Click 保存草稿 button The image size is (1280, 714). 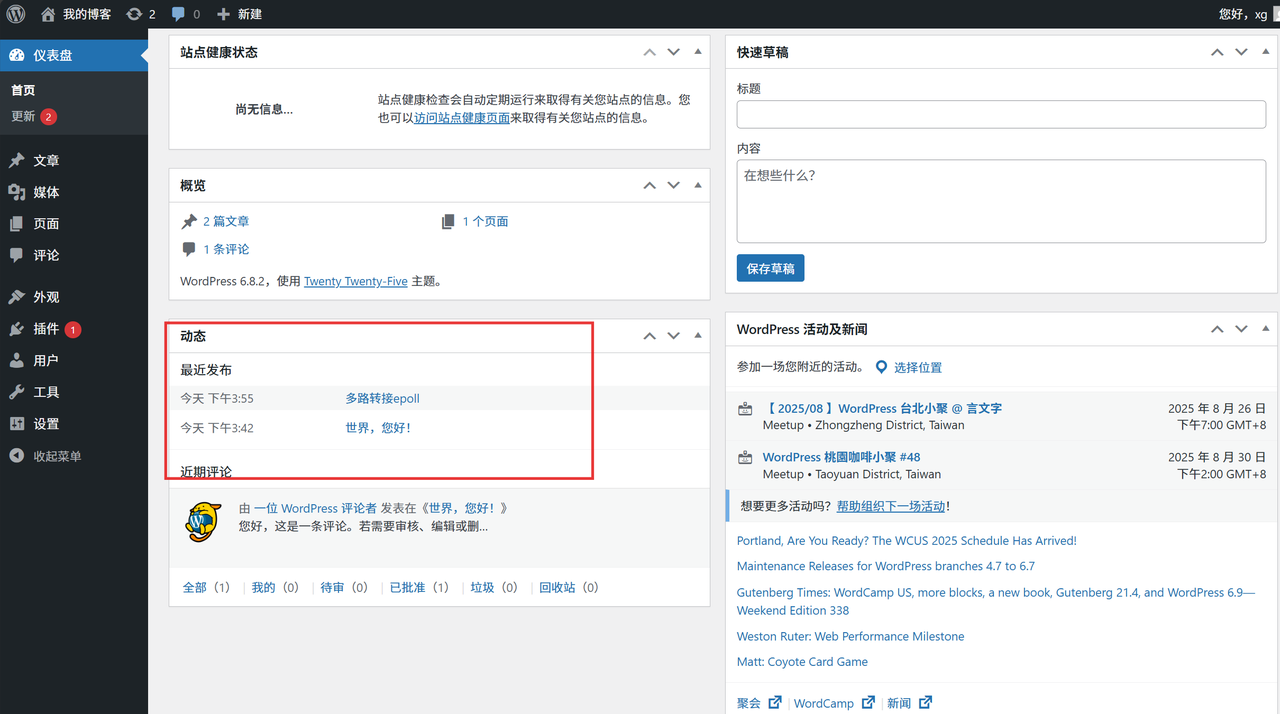click(x=770, y=268)
